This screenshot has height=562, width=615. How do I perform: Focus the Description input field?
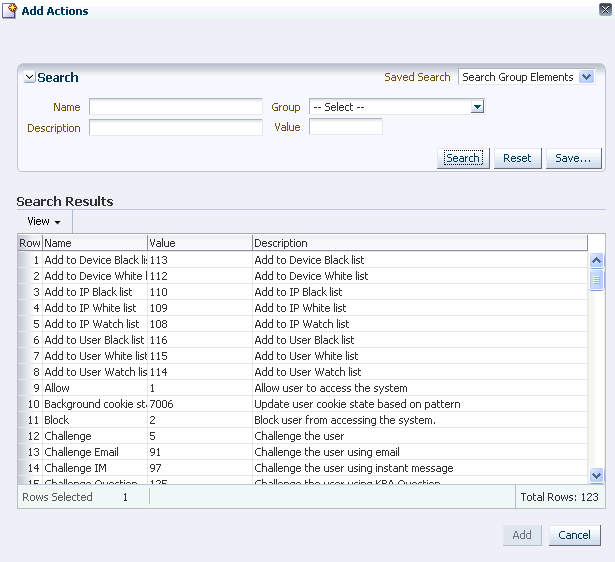click(x=176, y=127)
